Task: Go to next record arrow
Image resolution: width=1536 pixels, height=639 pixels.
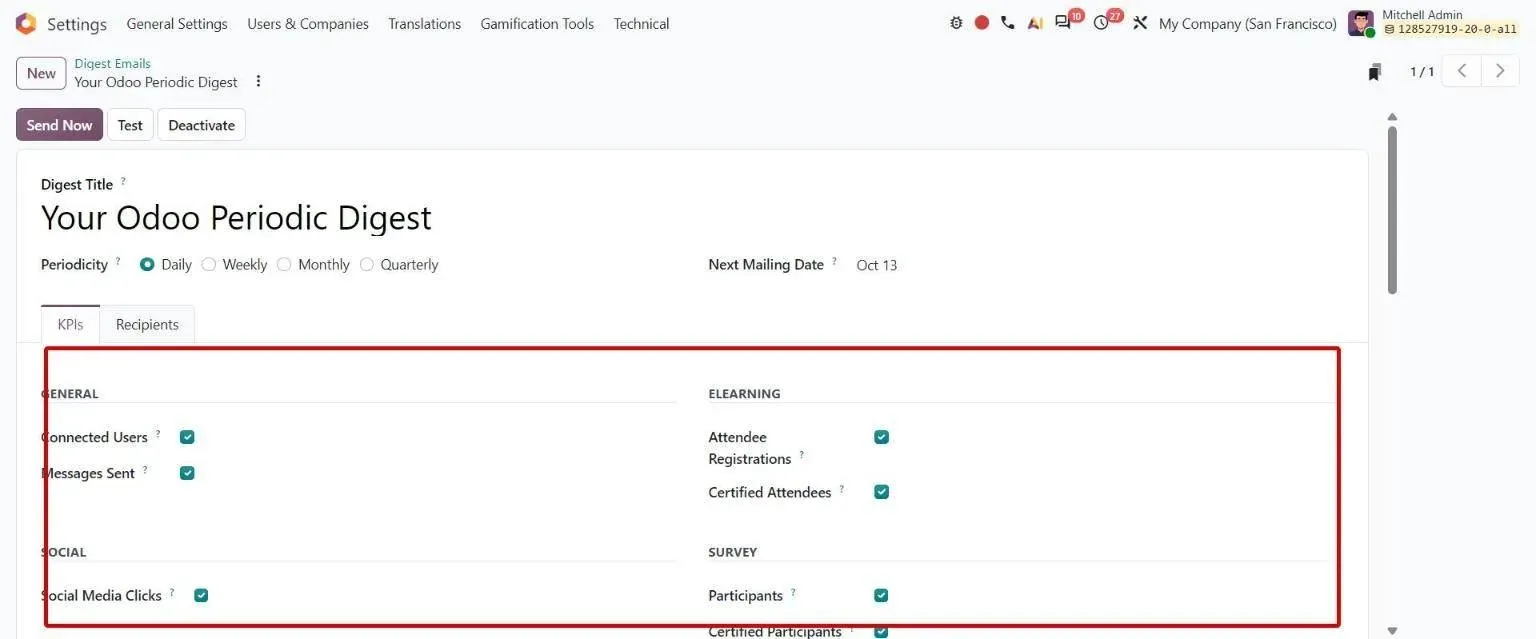Action: click(1500, 71)
